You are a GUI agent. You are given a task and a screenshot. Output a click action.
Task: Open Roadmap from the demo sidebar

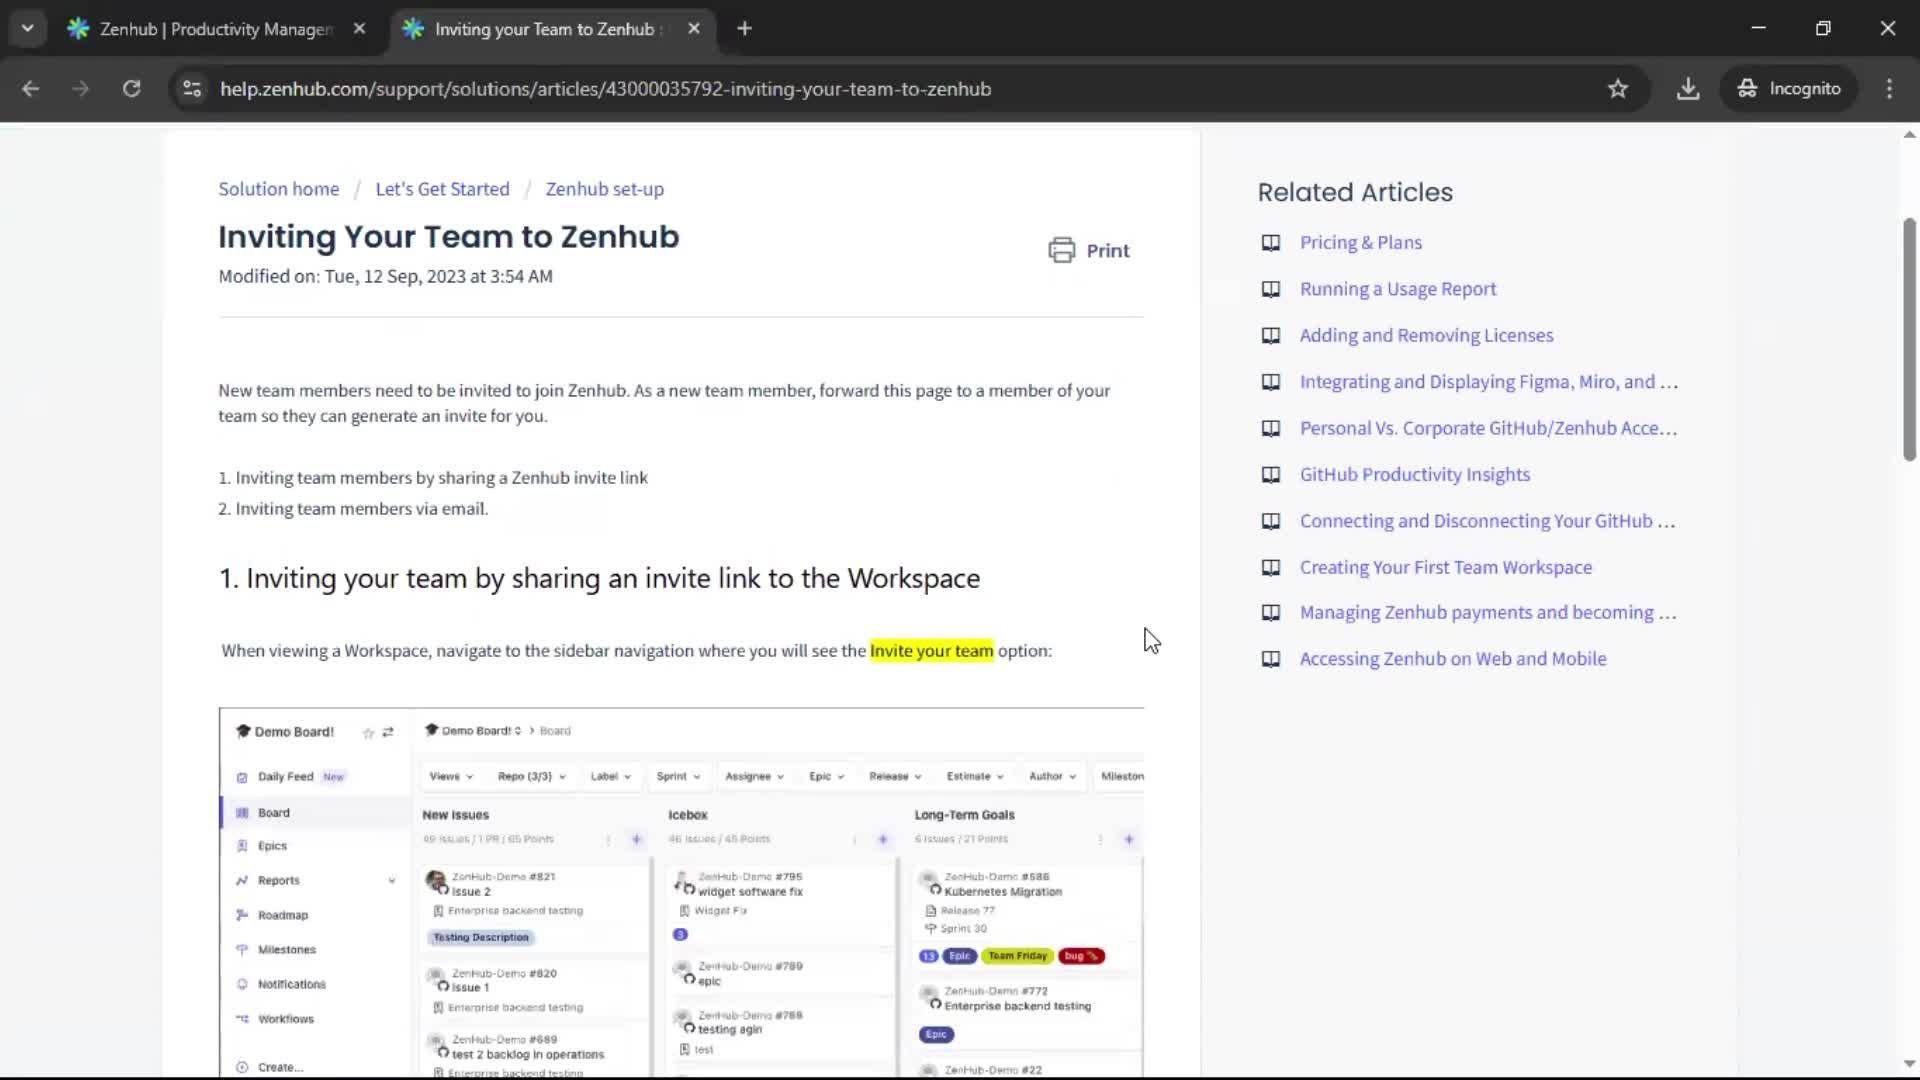click(x=283, y=914)
